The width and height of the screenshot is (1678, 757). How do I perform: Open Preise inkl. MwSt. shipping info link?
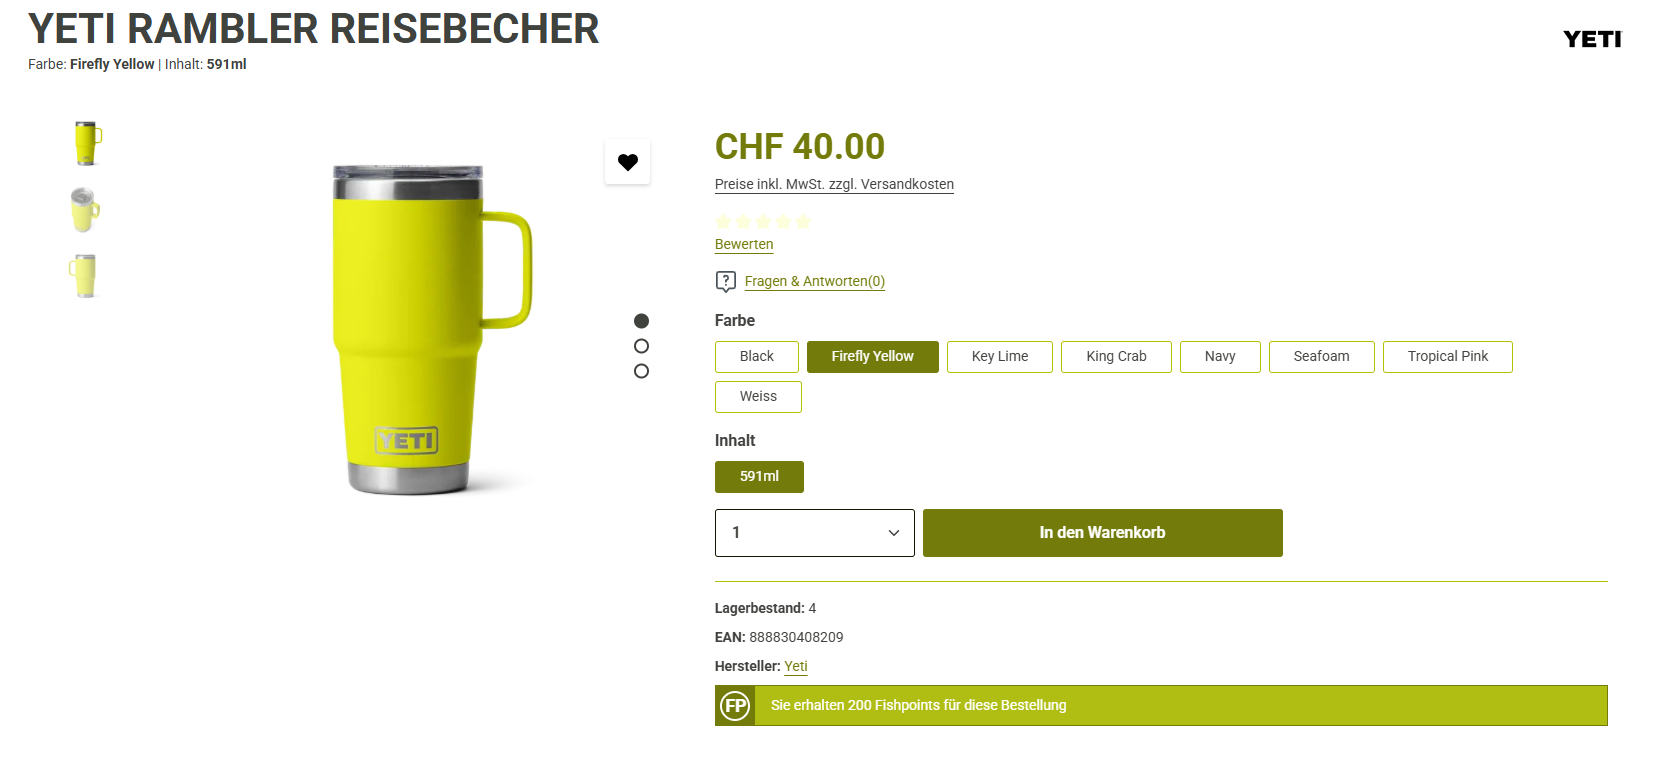pos(834,184)
